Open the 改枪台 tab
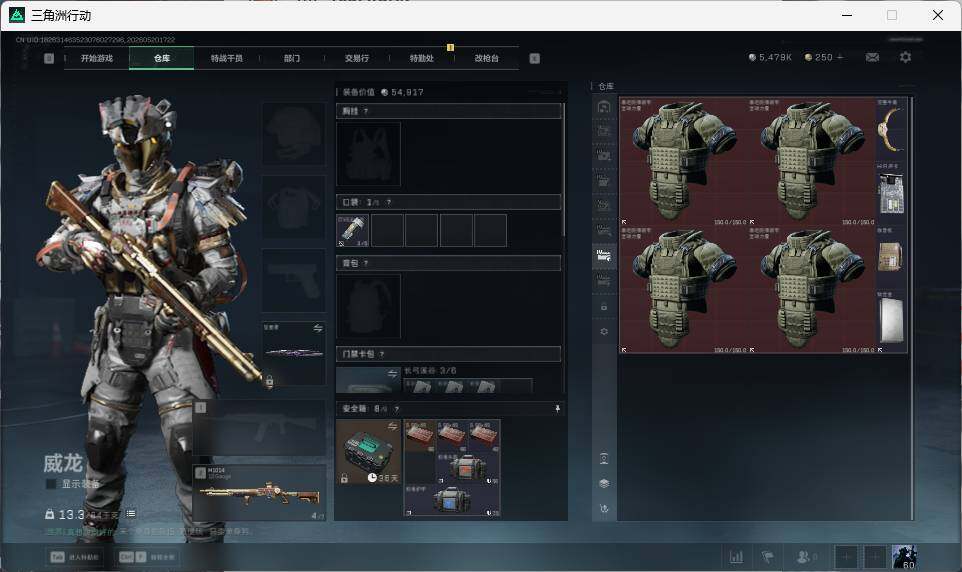The image size is (962, 572). pyautogui.click(x=487, y=58)
